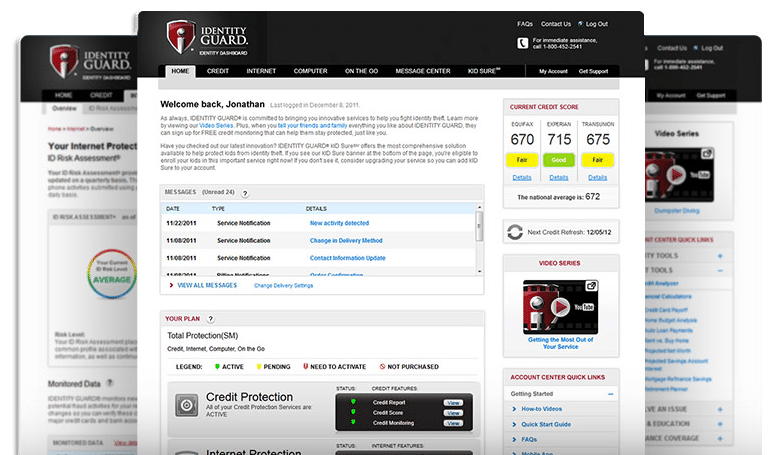Open FAQs quick link in Account Center
Viewport: 778px width, 455px height.
point(529,440)
